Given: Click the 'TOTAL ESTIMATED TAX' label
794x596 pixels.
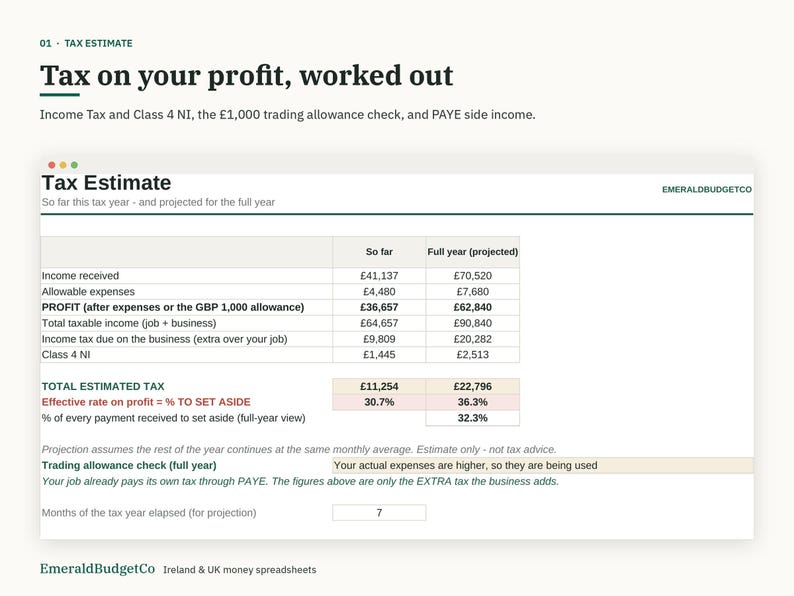Looking at the screenshot, I should (x=103, y=386).
